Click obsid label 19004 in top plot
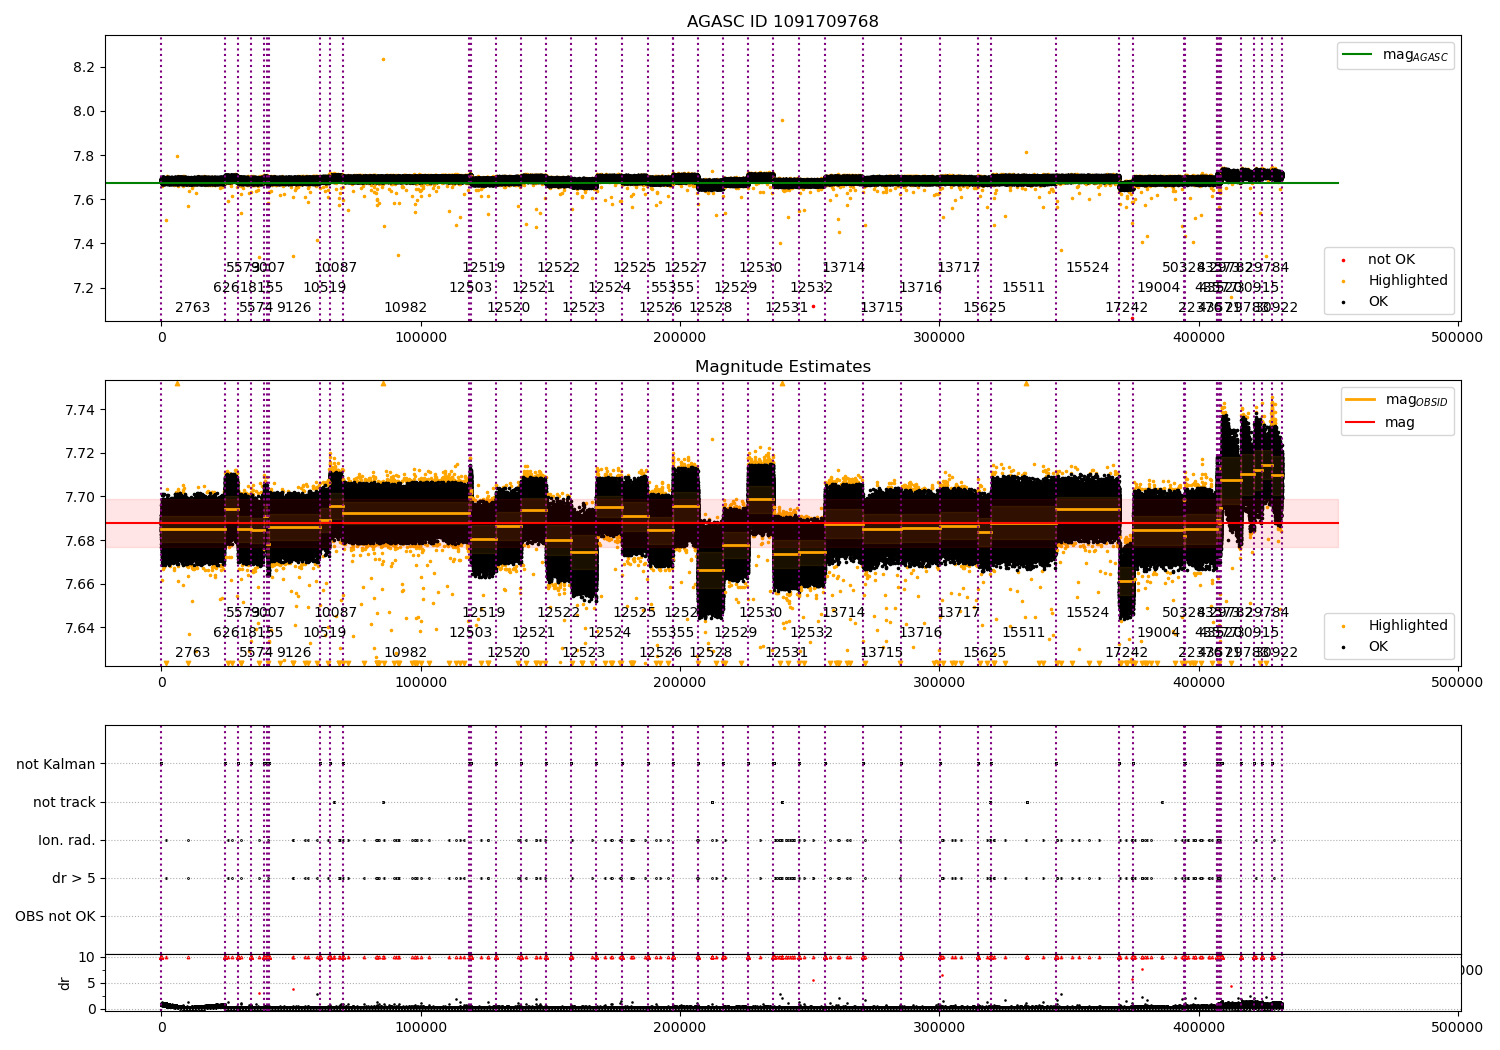 pos(1159,288)
